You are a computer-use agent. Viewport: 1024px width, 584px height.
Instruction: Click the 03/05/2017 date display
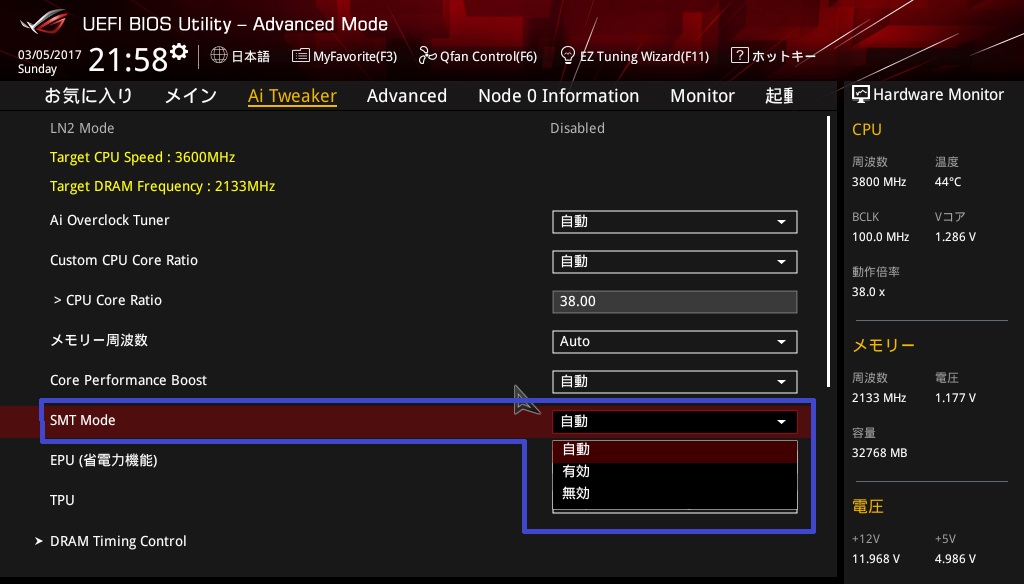click(50, 55)
